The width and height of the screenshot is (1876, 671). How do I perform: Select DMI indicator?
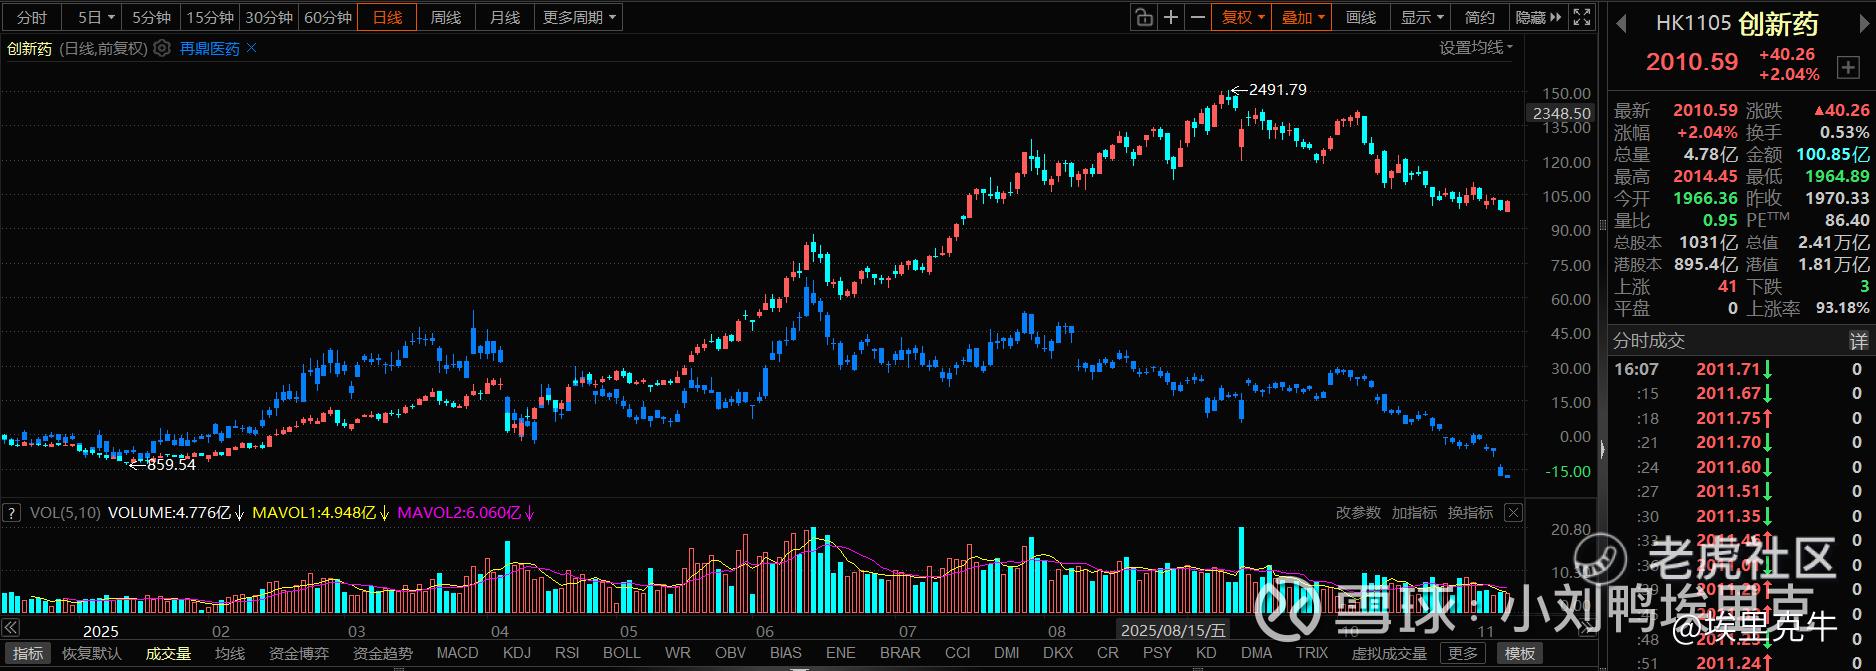1007,653
